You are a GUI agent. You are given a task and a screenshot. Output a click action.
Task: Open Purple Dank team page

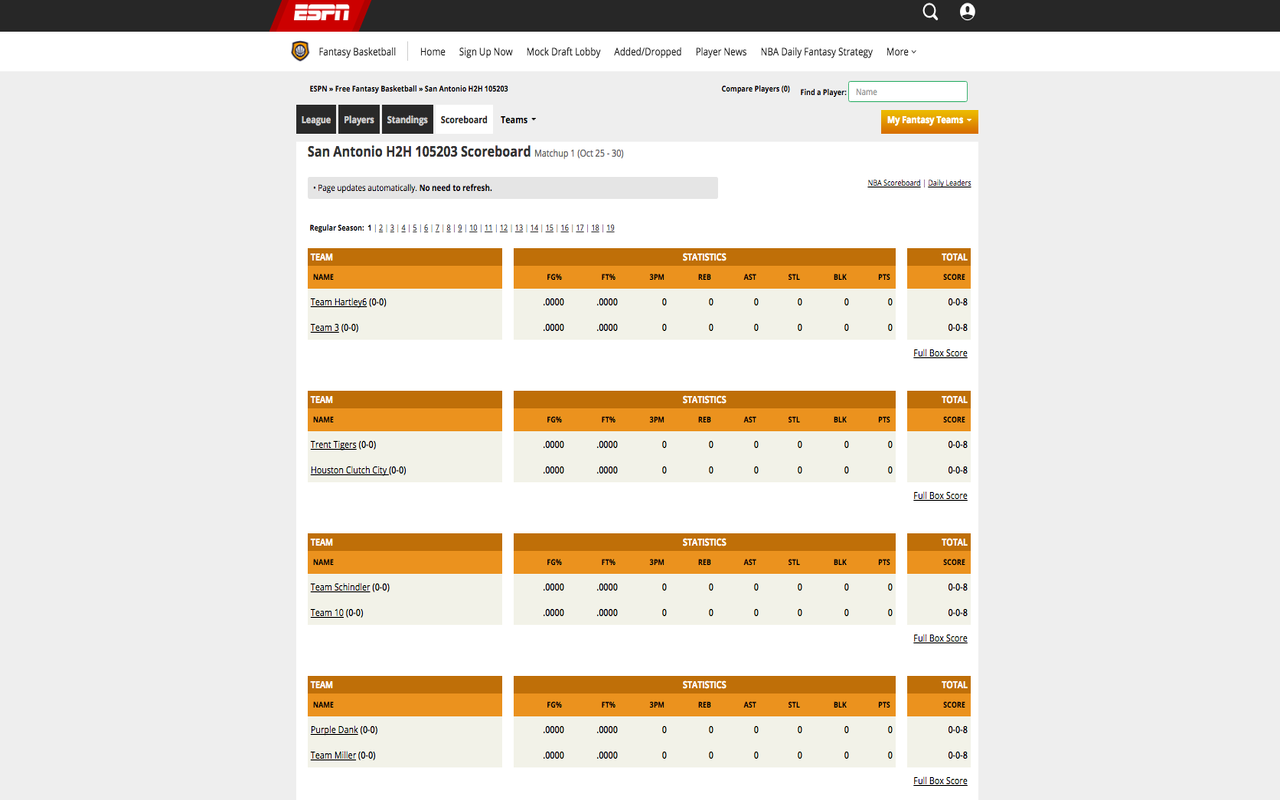tap(334, 730)
